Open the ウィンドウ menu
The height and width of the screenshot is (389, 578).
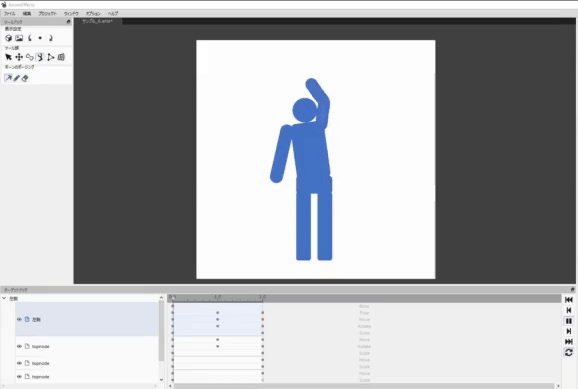coord(71,14)
